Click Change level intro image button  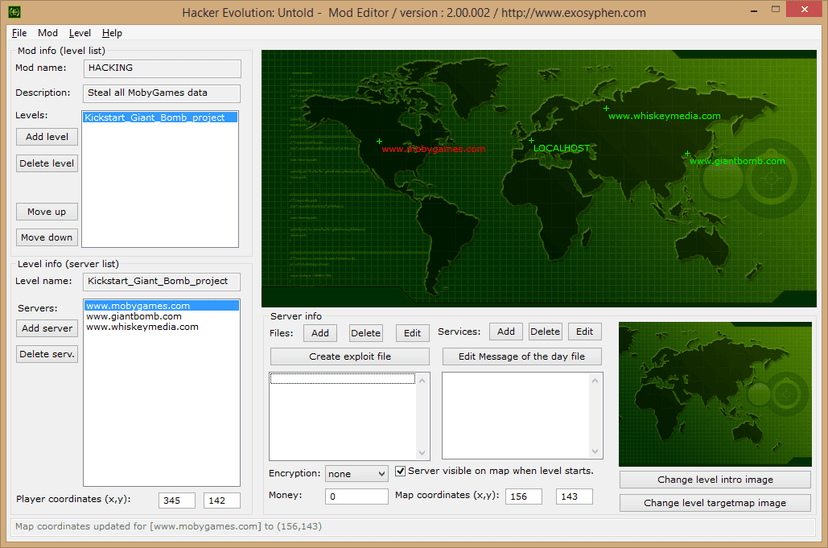[715, 479]
